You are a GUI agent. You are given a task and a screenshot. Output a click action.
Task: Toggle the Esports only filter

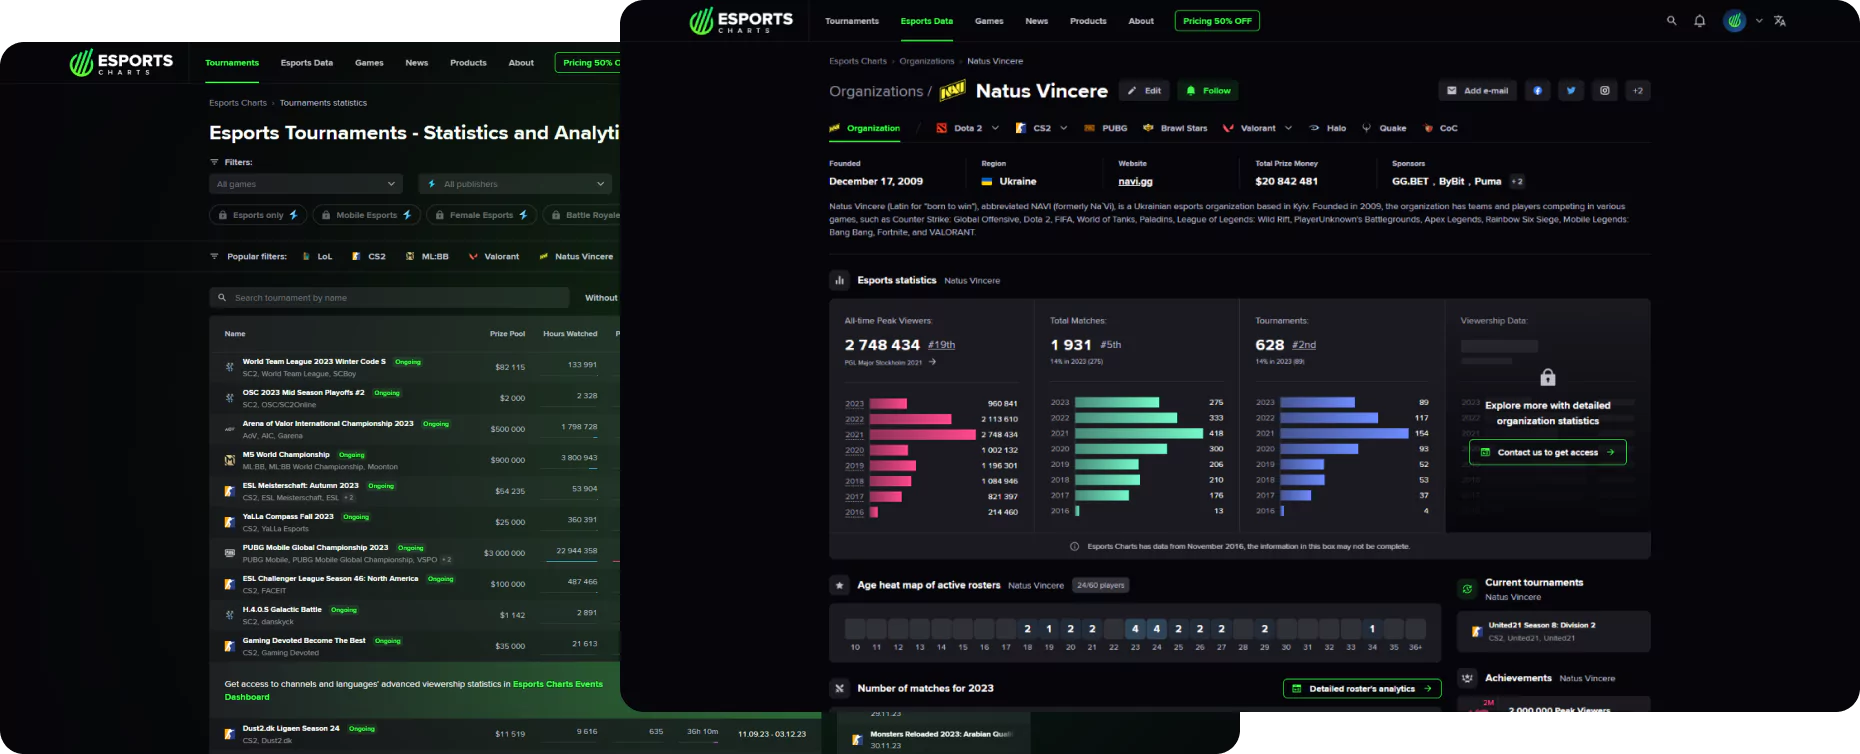point(258,215)
